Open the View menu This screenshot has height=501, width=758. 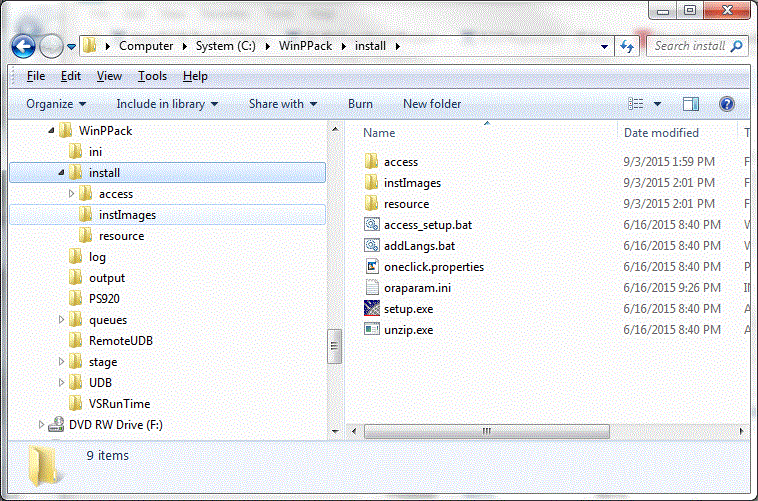[x=109, y=76]
